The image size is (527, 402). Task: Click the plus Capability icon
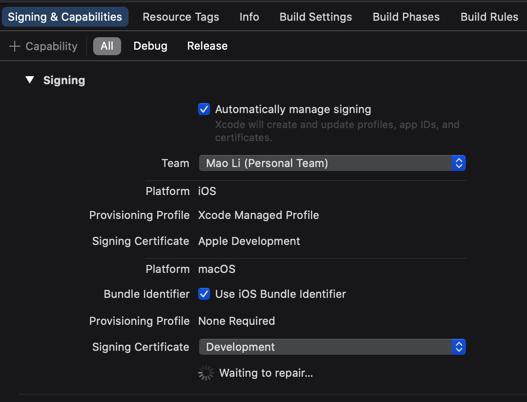[x=14, y=46]
